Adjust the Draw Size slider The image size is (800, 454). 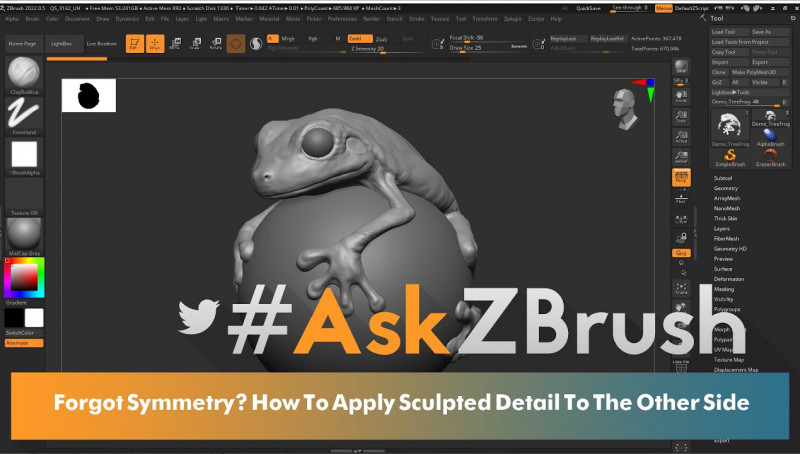pos(488,48)
